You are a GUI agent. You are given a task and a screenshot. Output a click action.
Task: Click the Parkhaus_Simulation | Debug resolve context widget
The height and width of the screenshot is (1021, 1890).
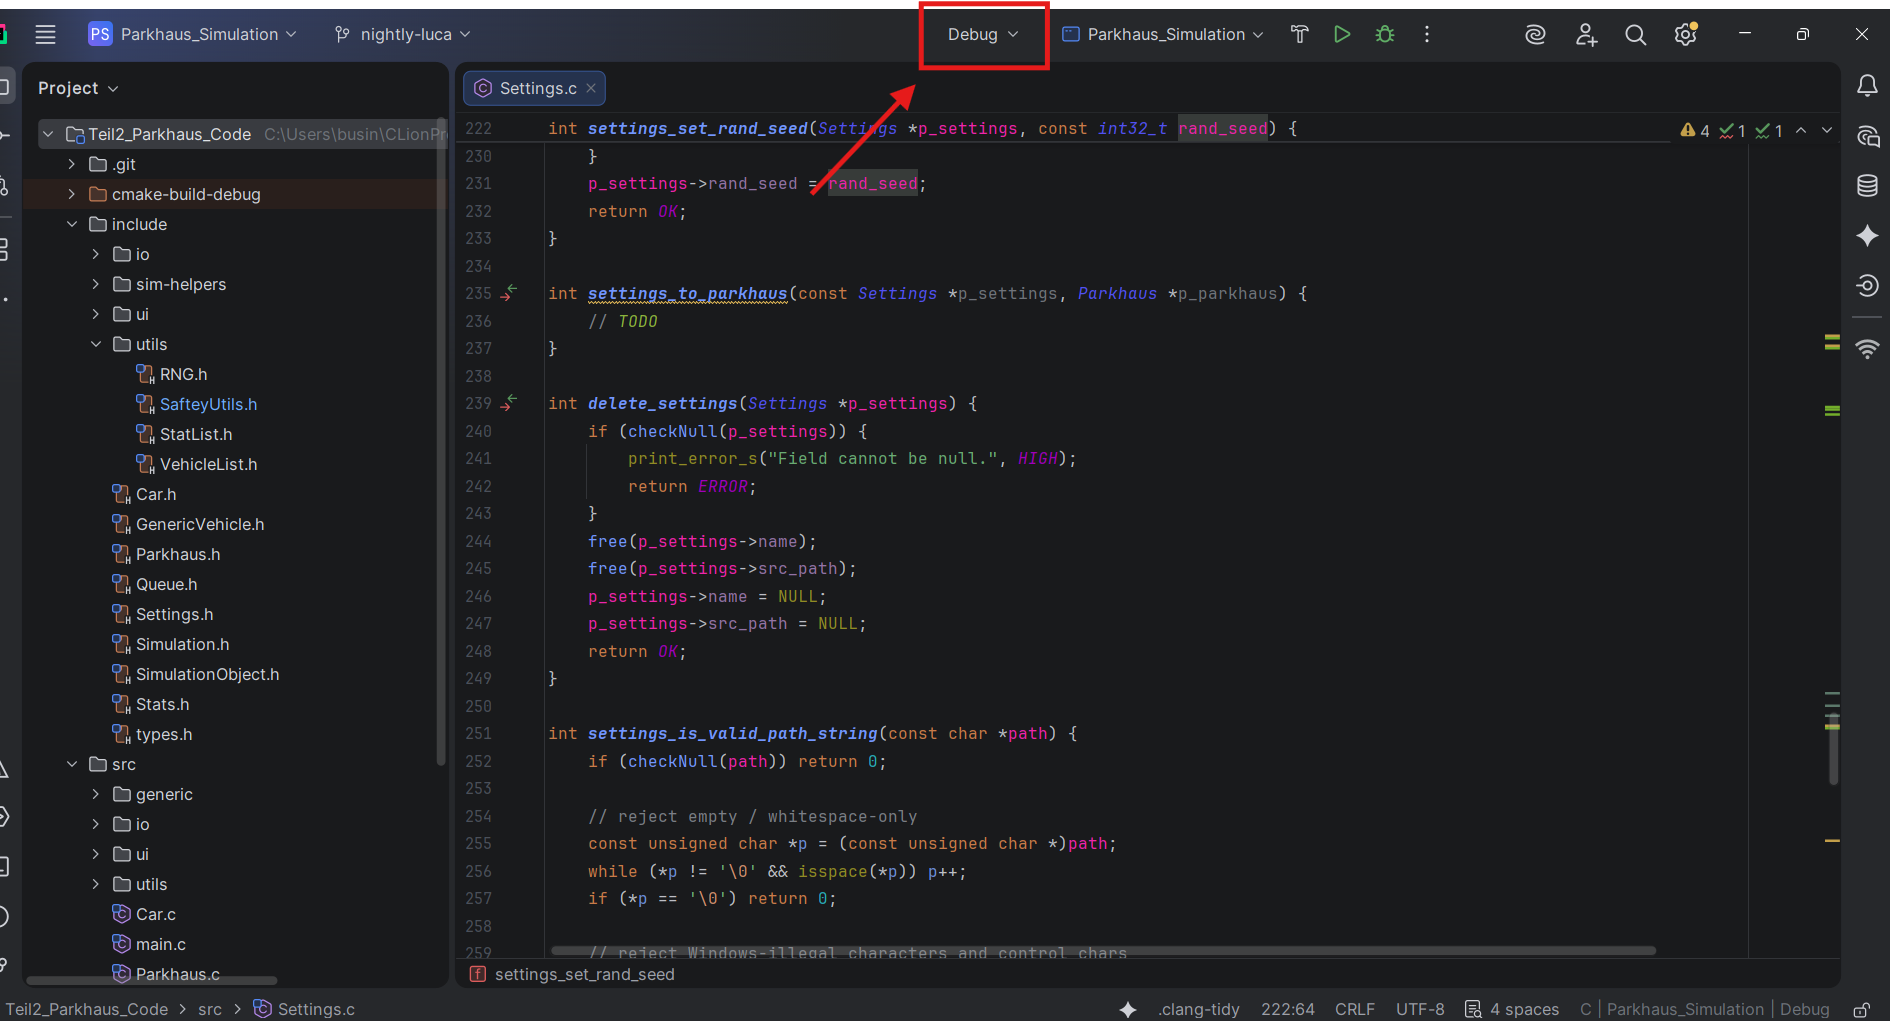tap(1705, 1009)
